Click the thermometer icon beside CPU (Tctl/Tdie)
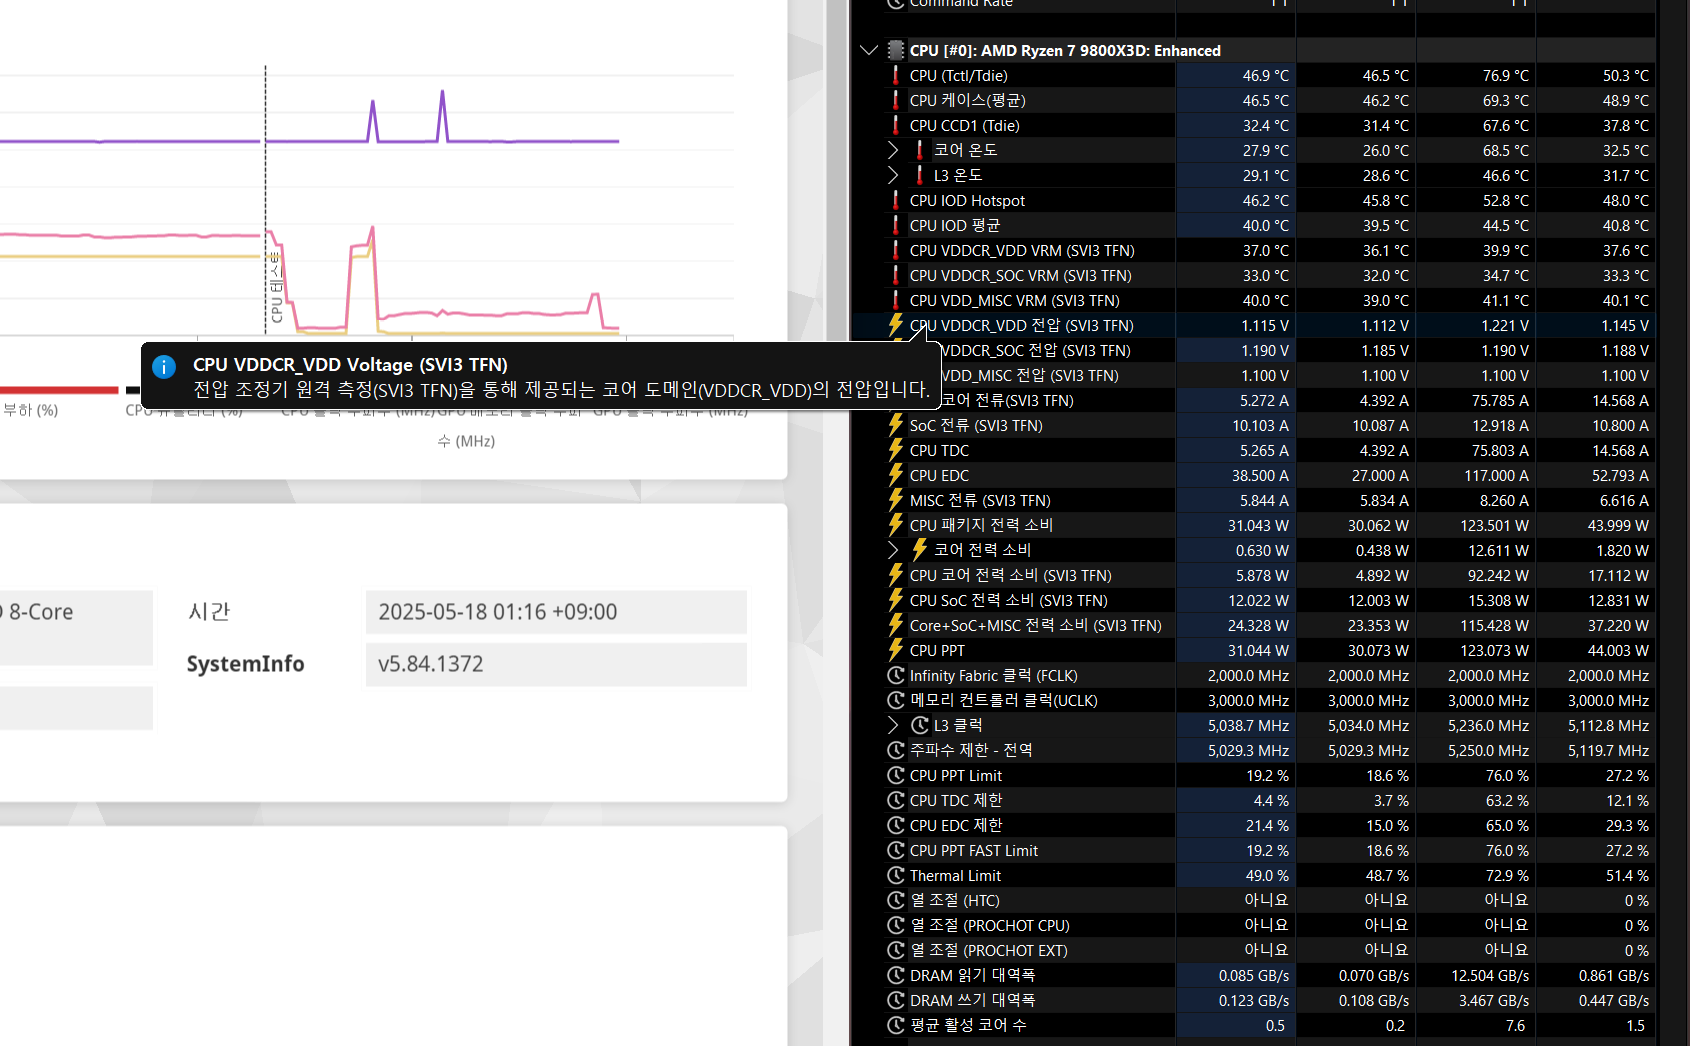The width and height of the screenshot is (1690, 1046). pos(894,75)
